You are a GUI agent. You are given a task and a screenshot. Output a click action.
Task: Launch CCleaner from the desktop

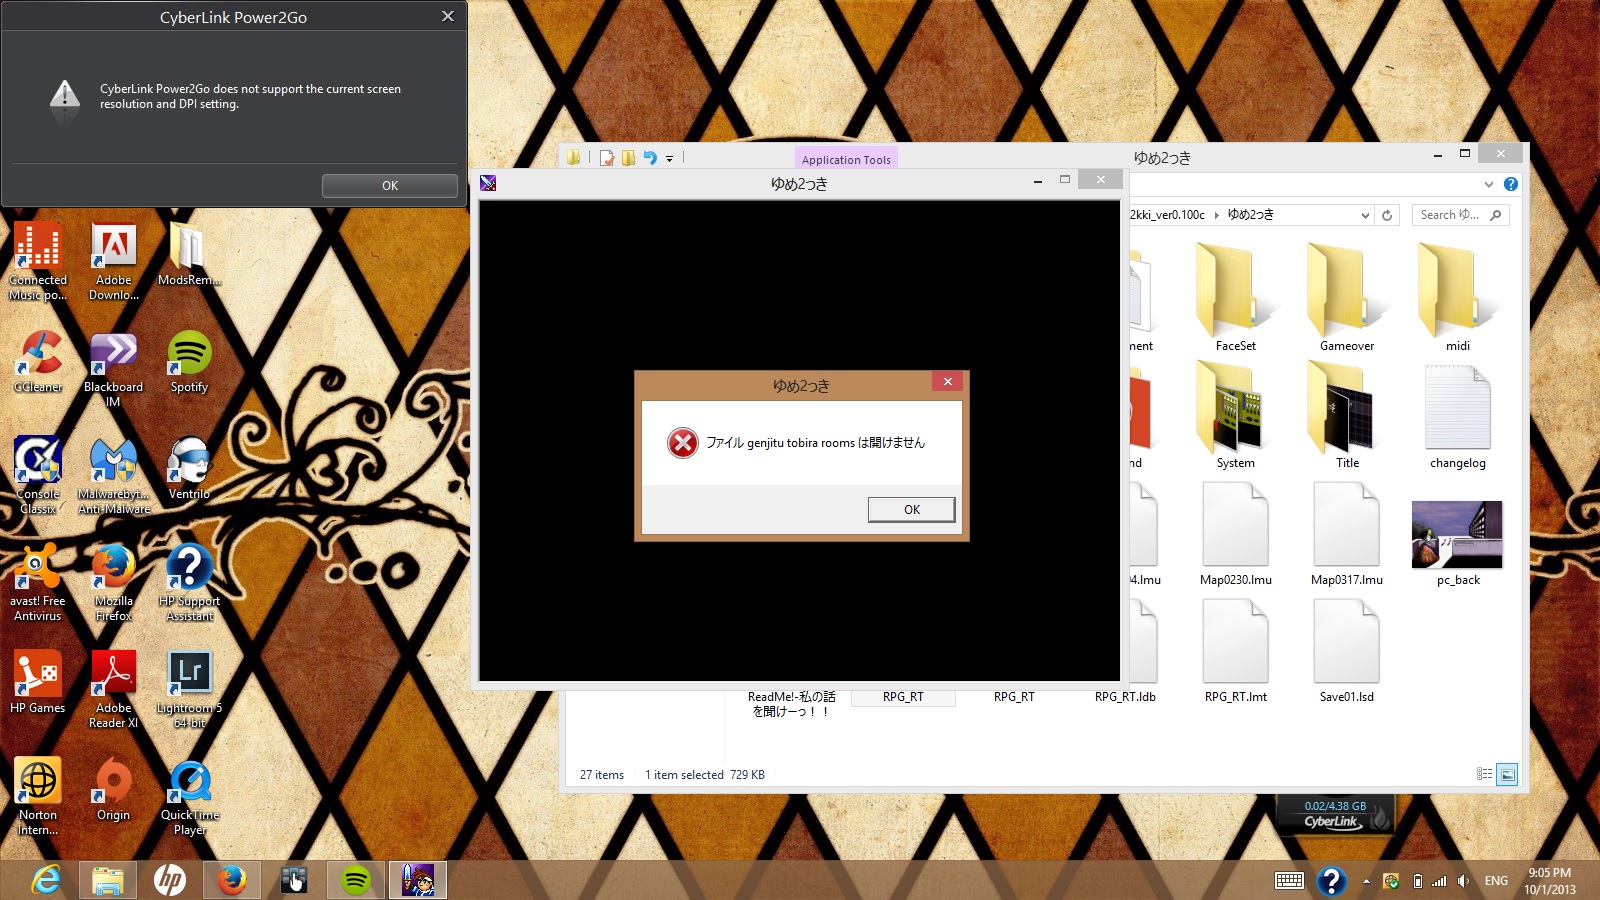click(38, 360)
